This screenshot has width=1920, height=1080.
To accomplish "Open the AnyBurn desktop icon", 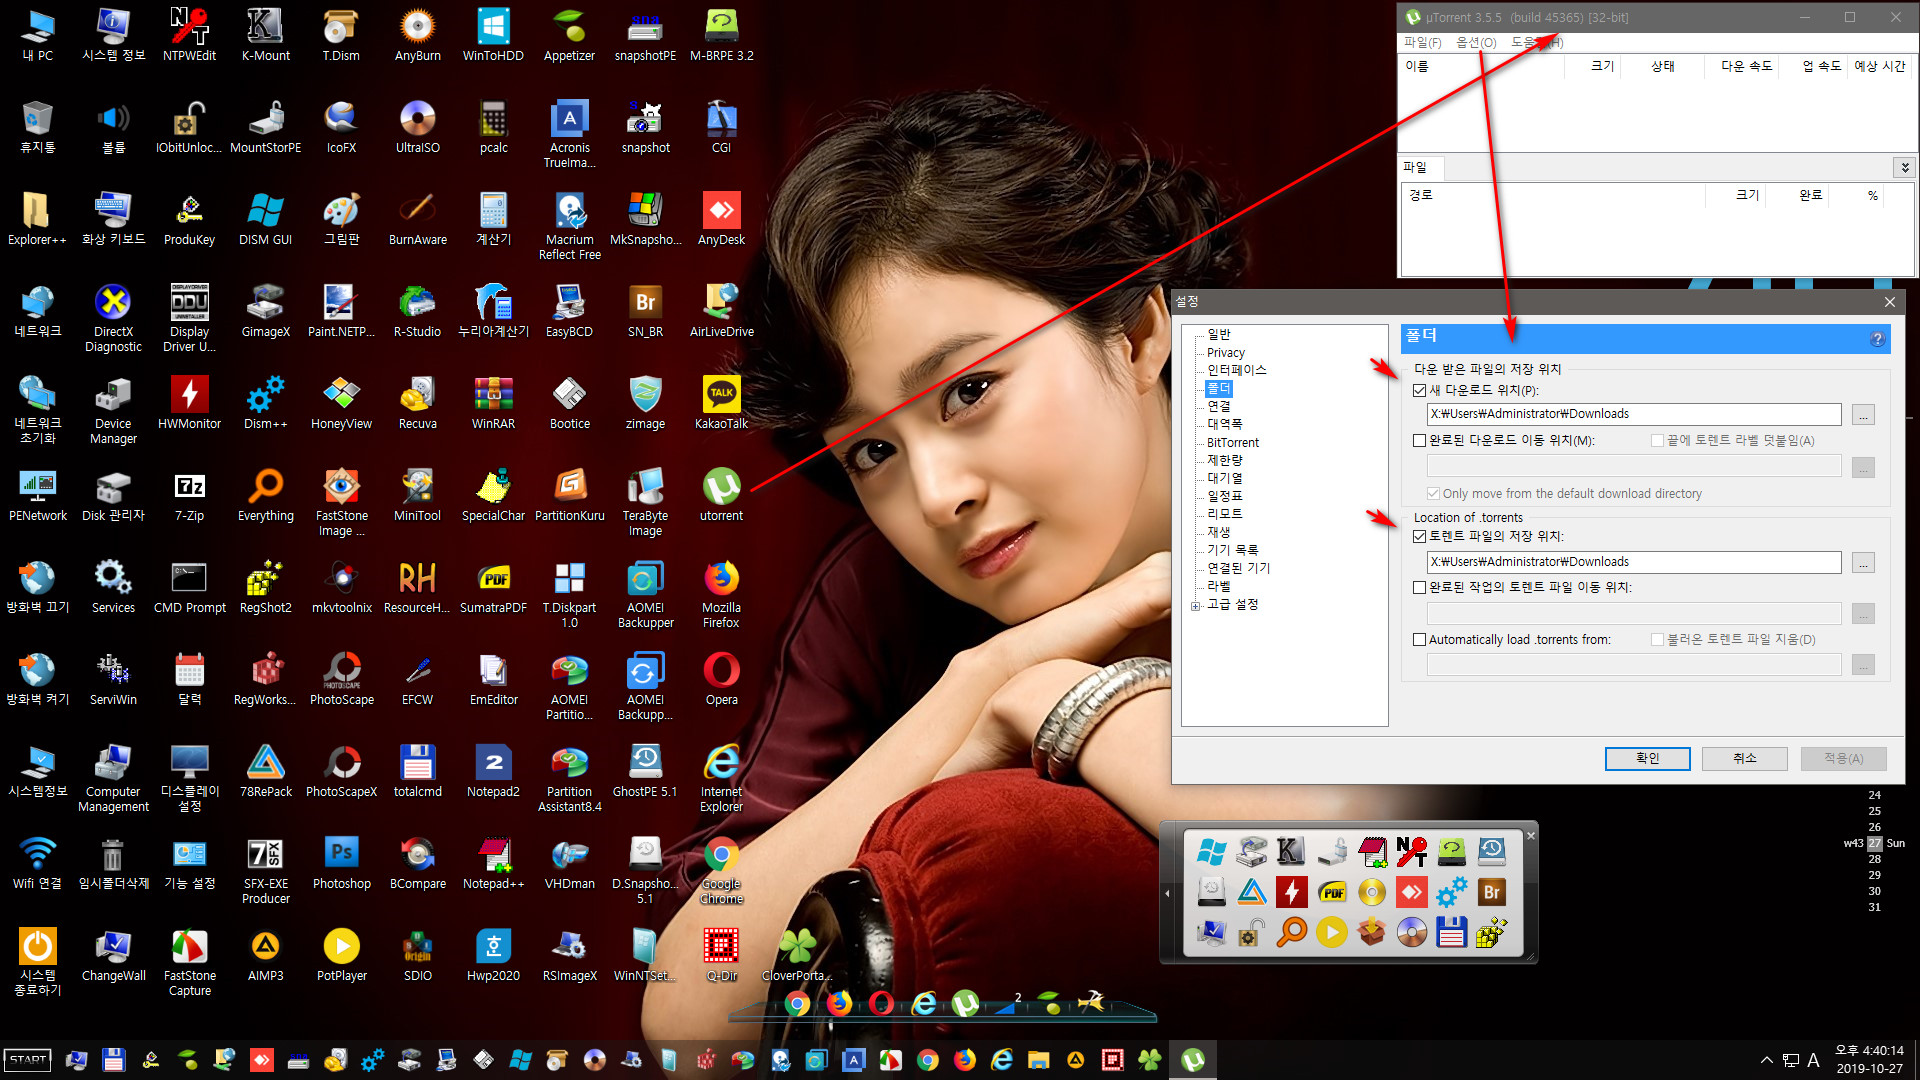I will tap(417, 35).
